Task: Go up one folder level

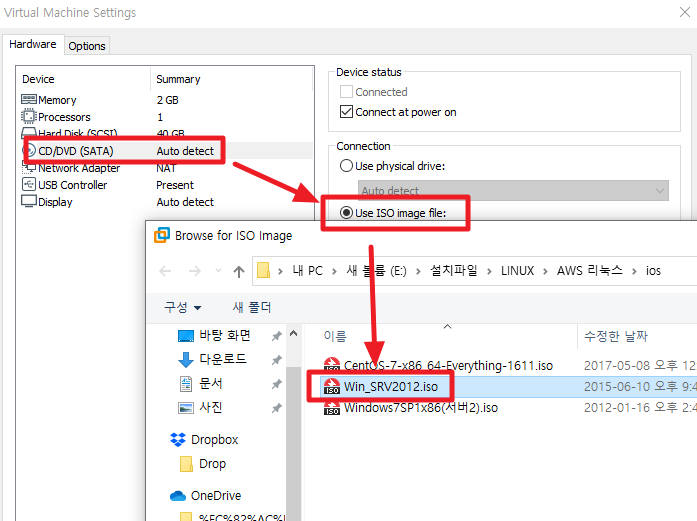Action: [239, 271]
